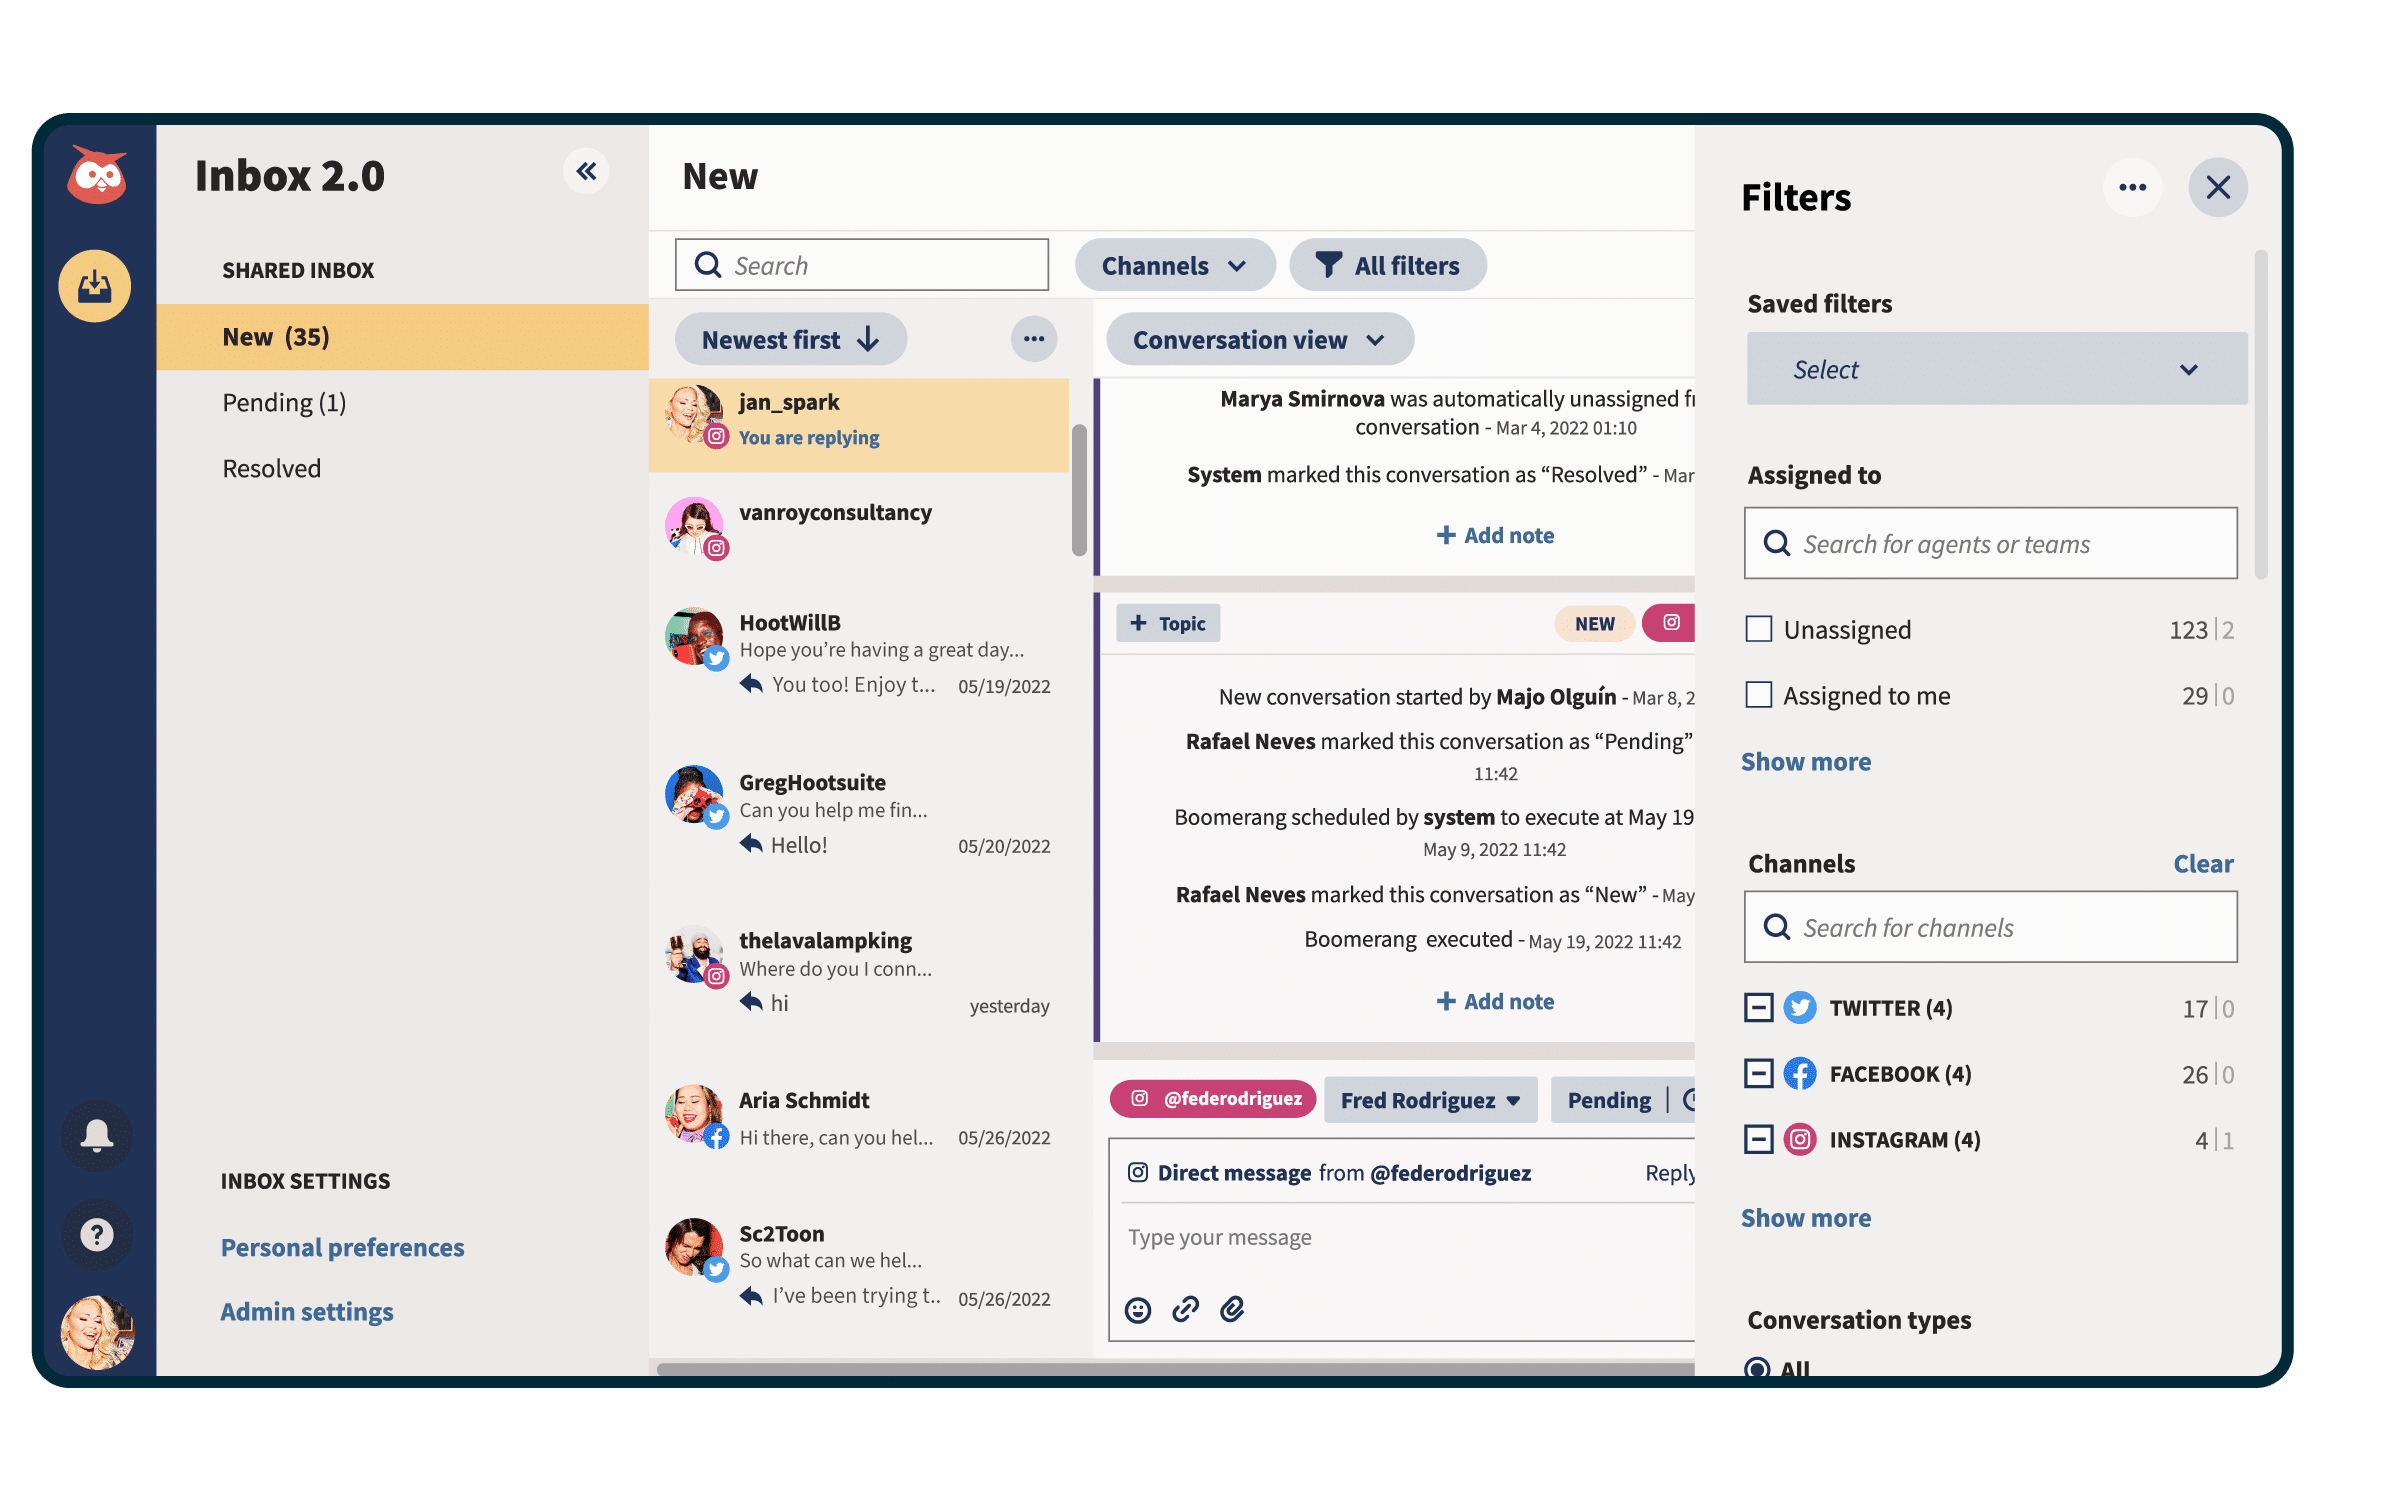Image resolution: width=2400 pixels, height=1501 pixels.
Task: Click Personal preferences settings link
Action: pos(341,1245)
